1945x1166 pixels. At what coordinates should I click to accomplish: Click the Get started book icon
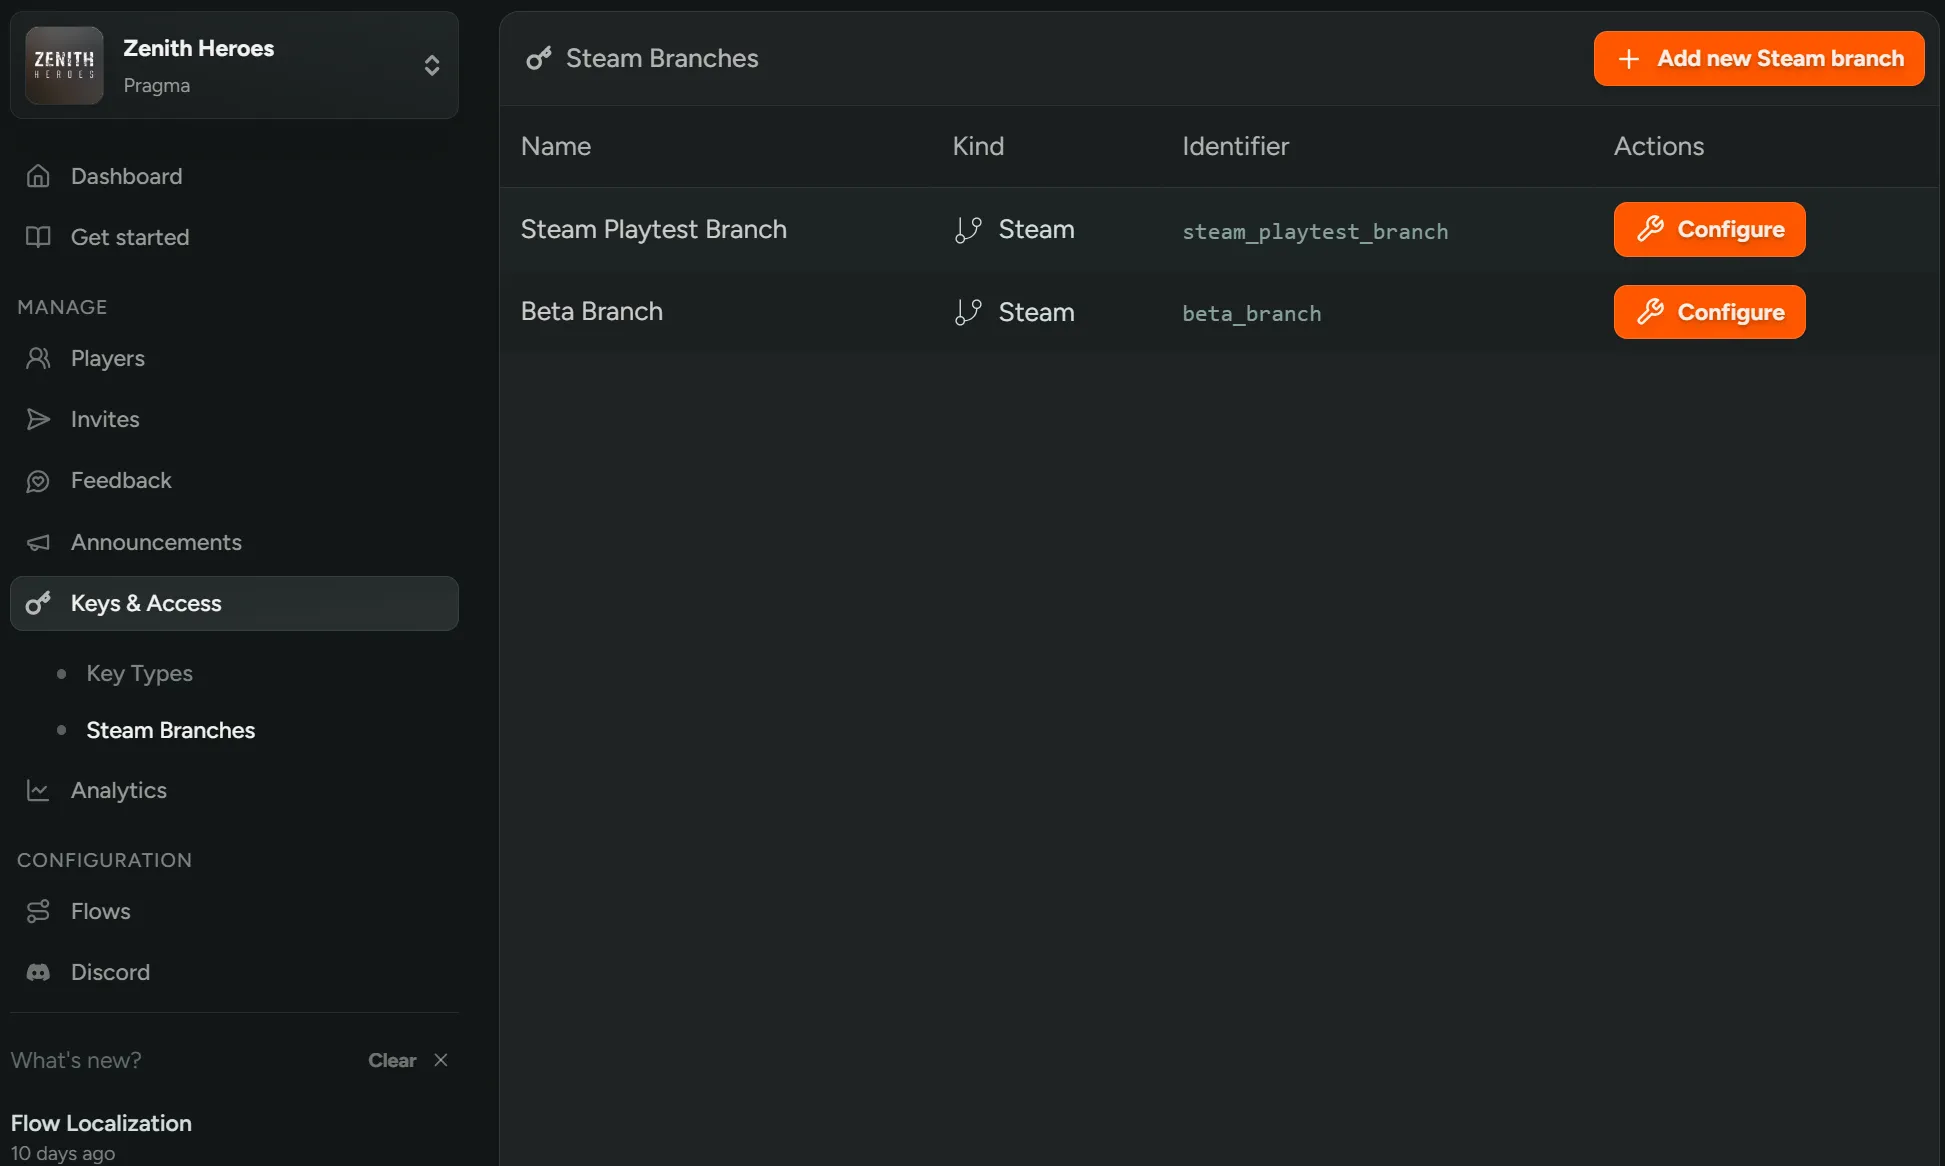pyautogui.click(x=38, y=237)
